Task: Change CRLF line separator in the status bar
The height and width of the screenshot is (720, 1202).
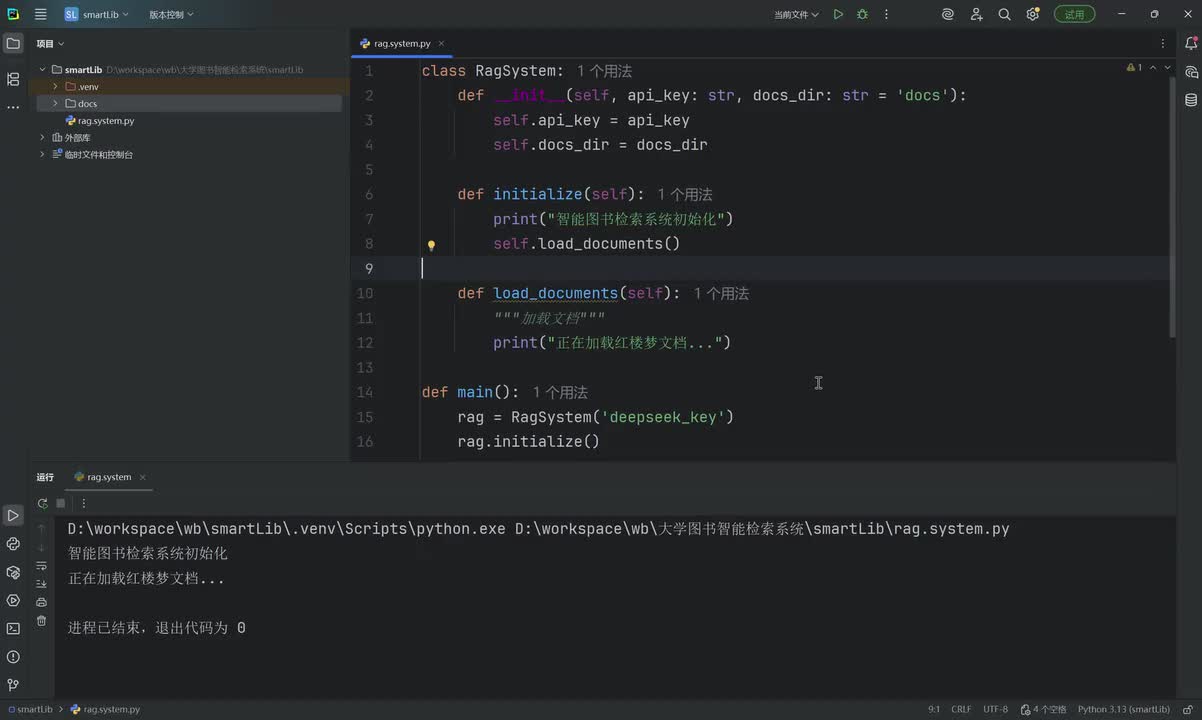Action: tap(961, 709)
